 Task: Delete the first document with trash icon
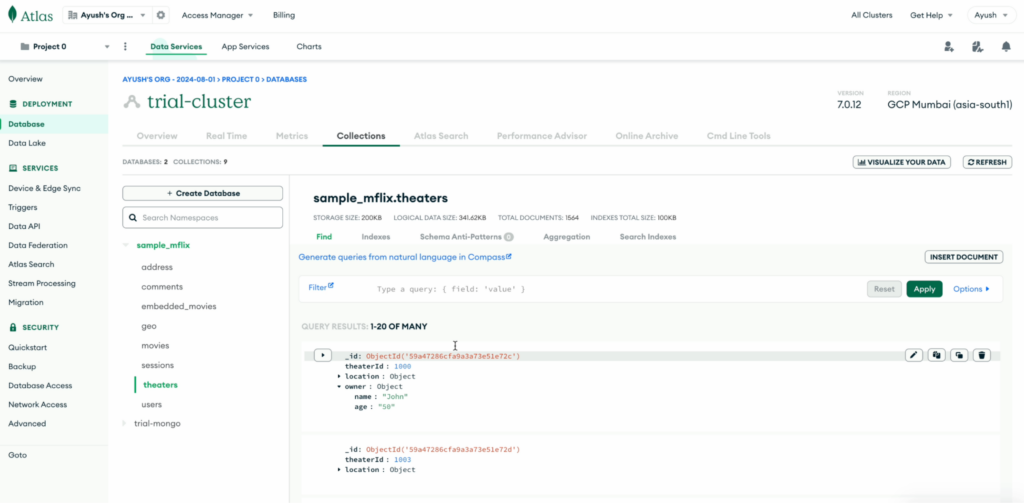point(982,355)
